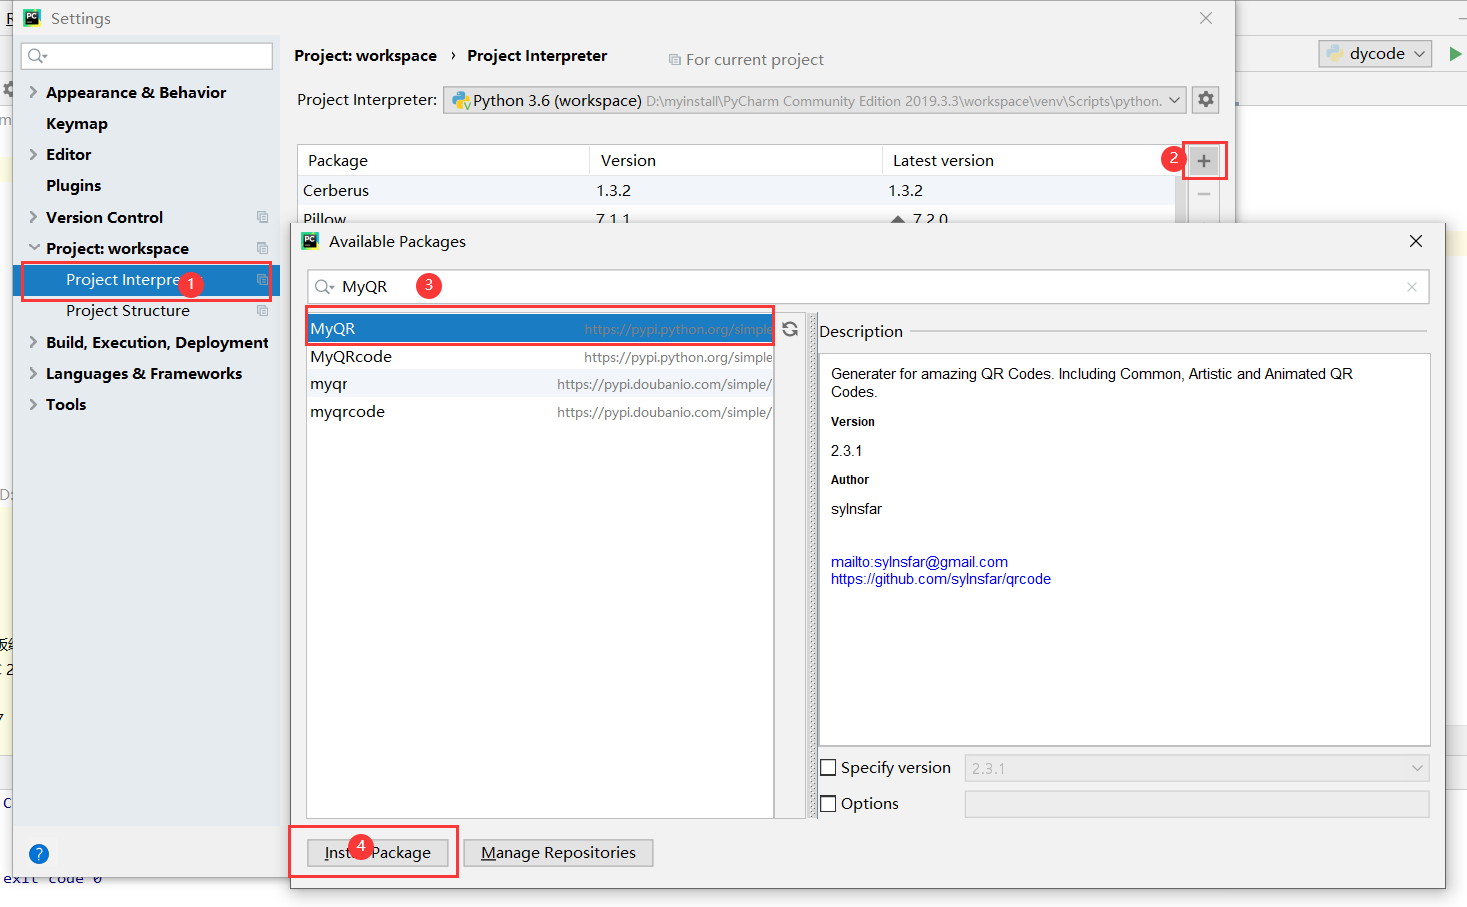Click the copy icon next to Project: workspace

[263, 248]
